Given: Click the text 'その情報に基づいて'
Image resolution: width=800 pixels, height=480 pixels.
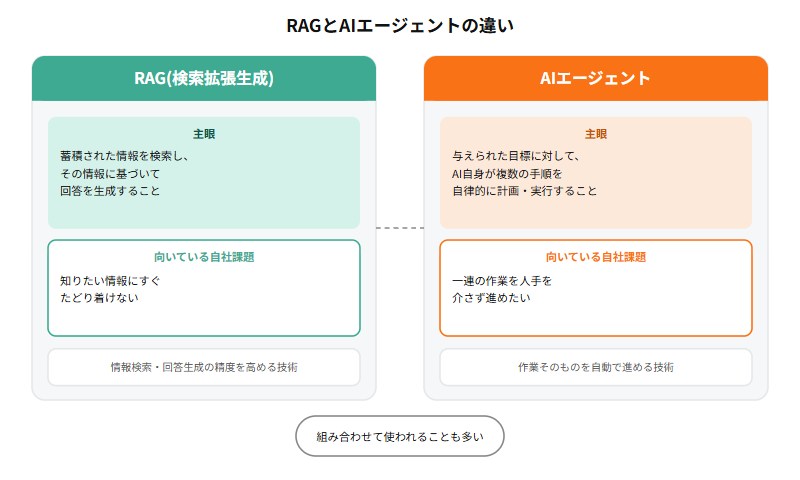Looking at the screenshot, I should 110,174.
